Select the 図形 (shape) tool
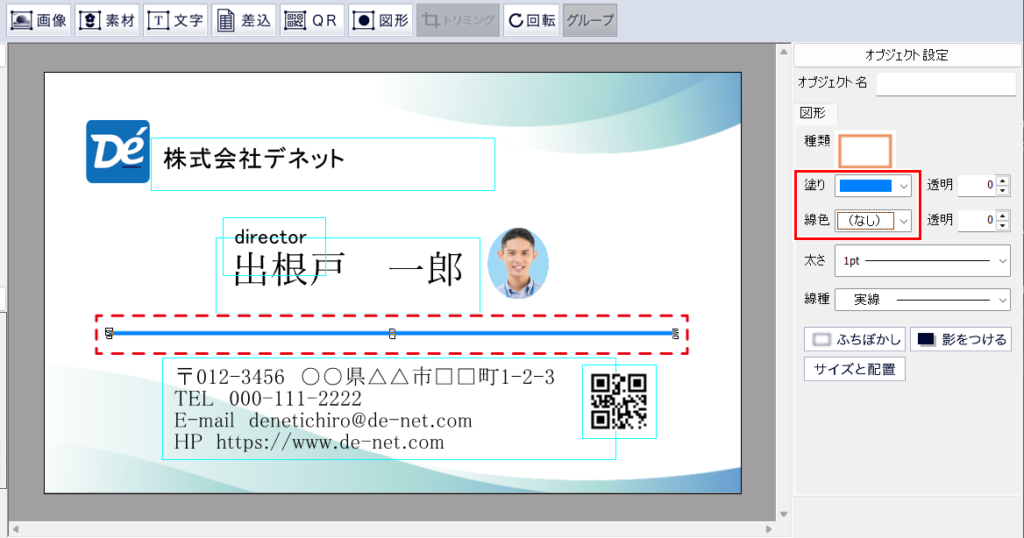The image size is (1024, 538). pos(380,20)
